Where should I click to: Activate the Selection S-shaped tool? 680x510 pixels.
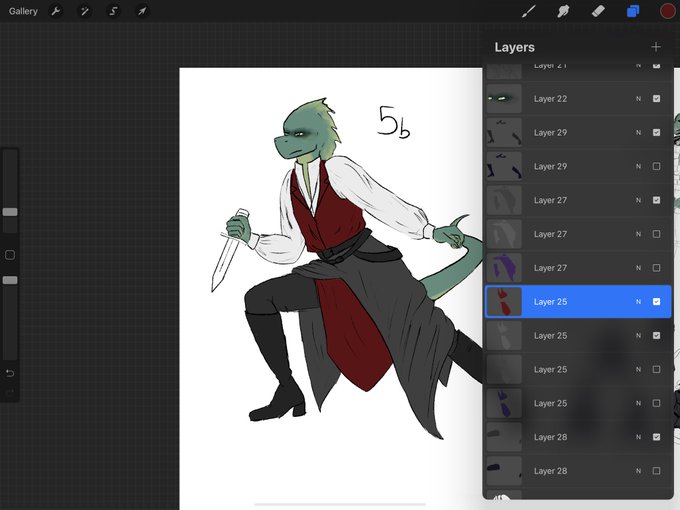tap(113, 11)
